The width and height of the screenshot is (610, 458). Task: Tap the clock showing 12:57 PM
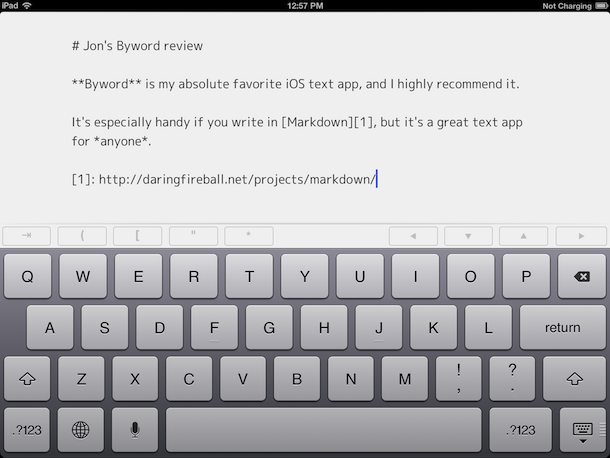pyautogui.click(x=305, y=5)
